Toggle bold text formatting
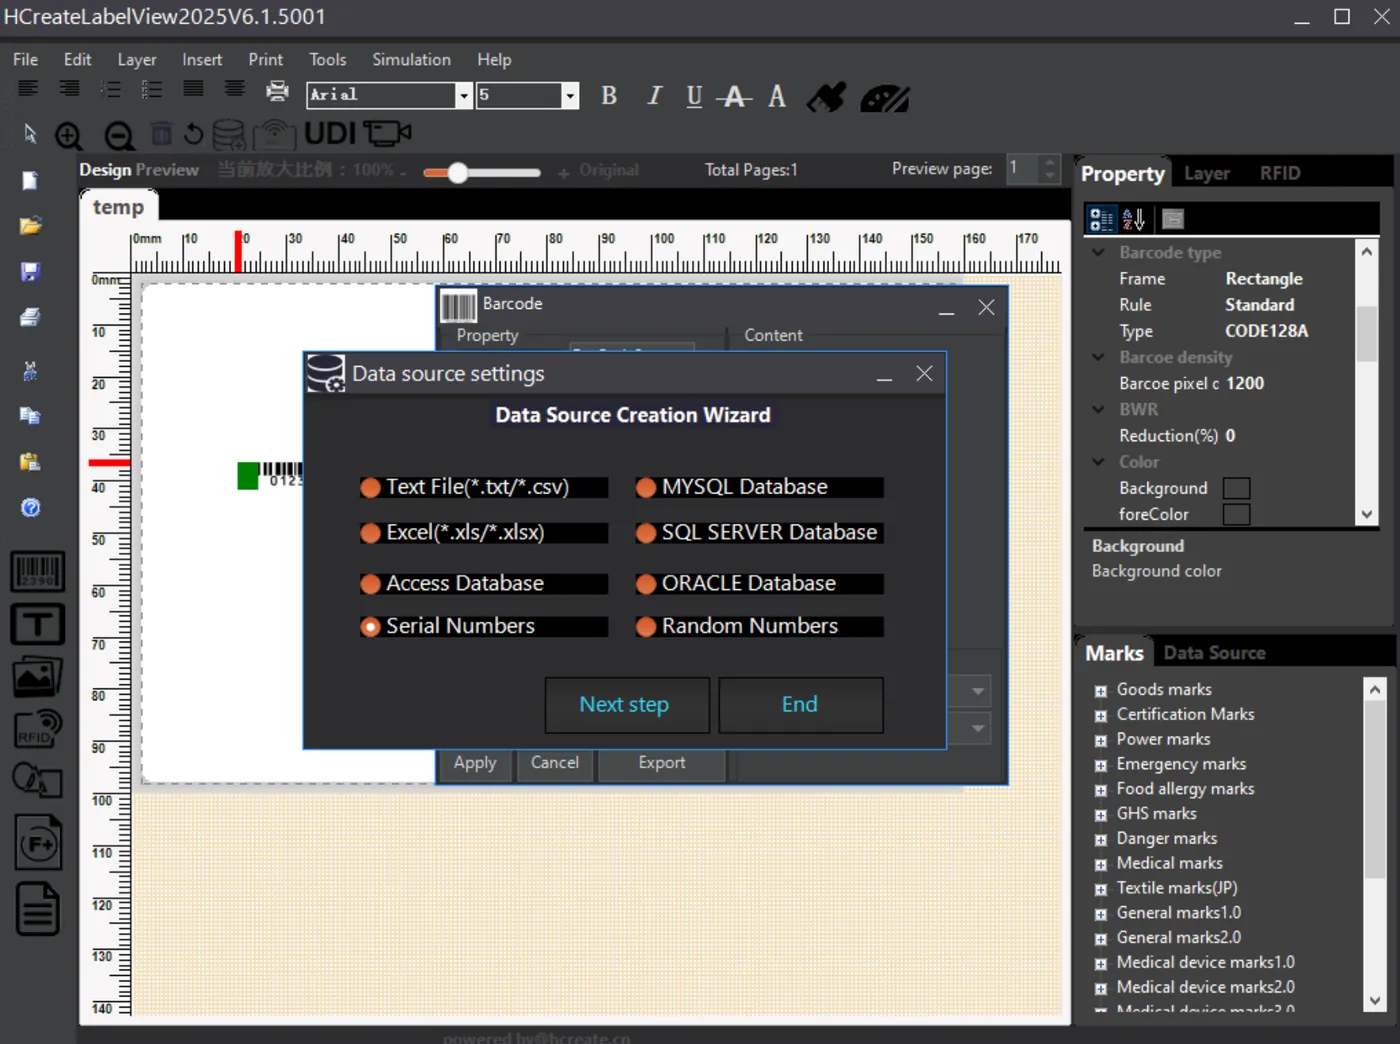This screenshot has width=1400, height=1044. pos(608,96)
